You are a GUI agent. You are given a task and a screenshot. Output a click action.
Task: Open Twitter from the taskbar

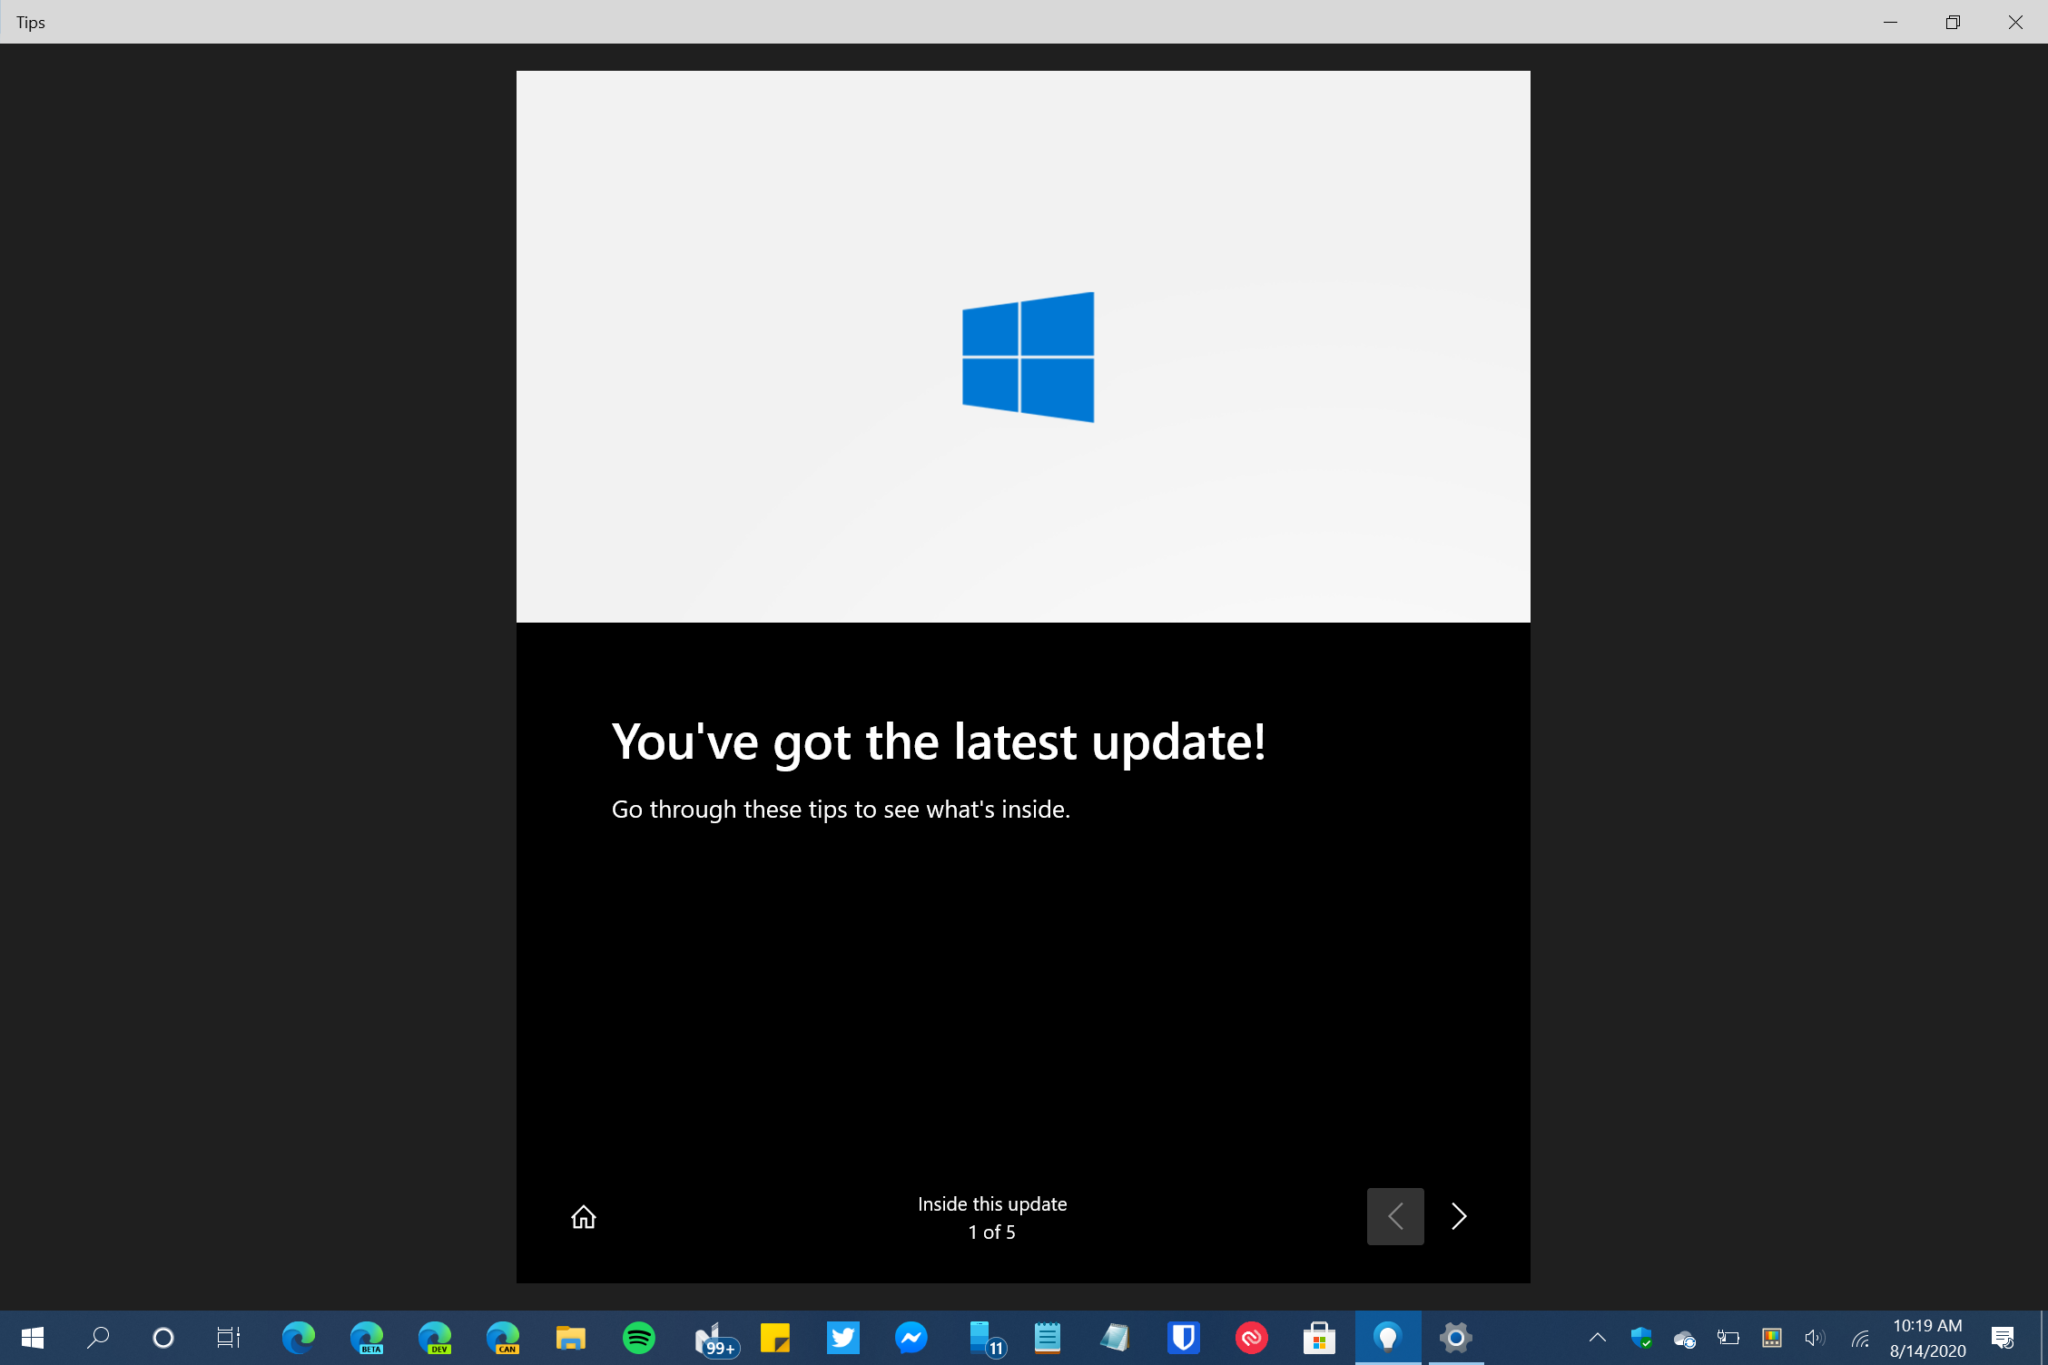843,1338
